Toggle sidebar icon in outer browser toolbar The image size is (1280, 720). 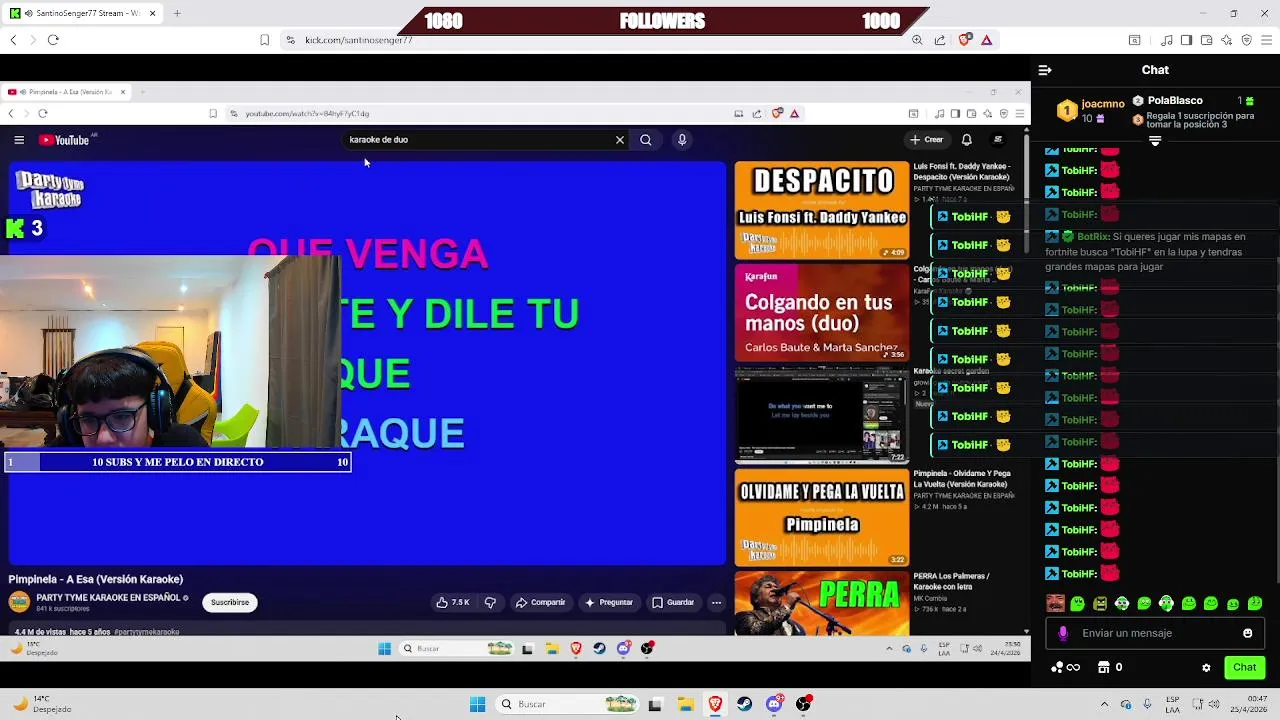[x=1186, y=40]
